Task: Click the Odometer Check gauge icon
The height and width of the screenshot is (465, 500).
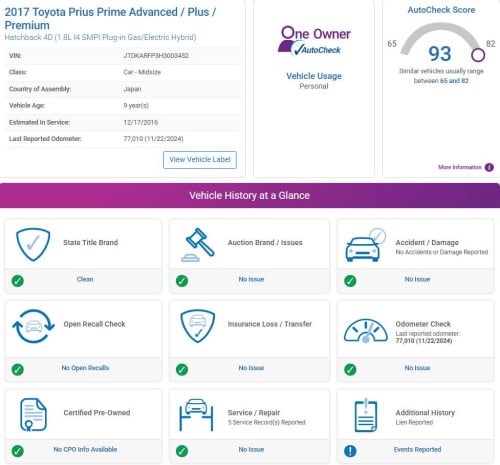Action: pos(366,331)
